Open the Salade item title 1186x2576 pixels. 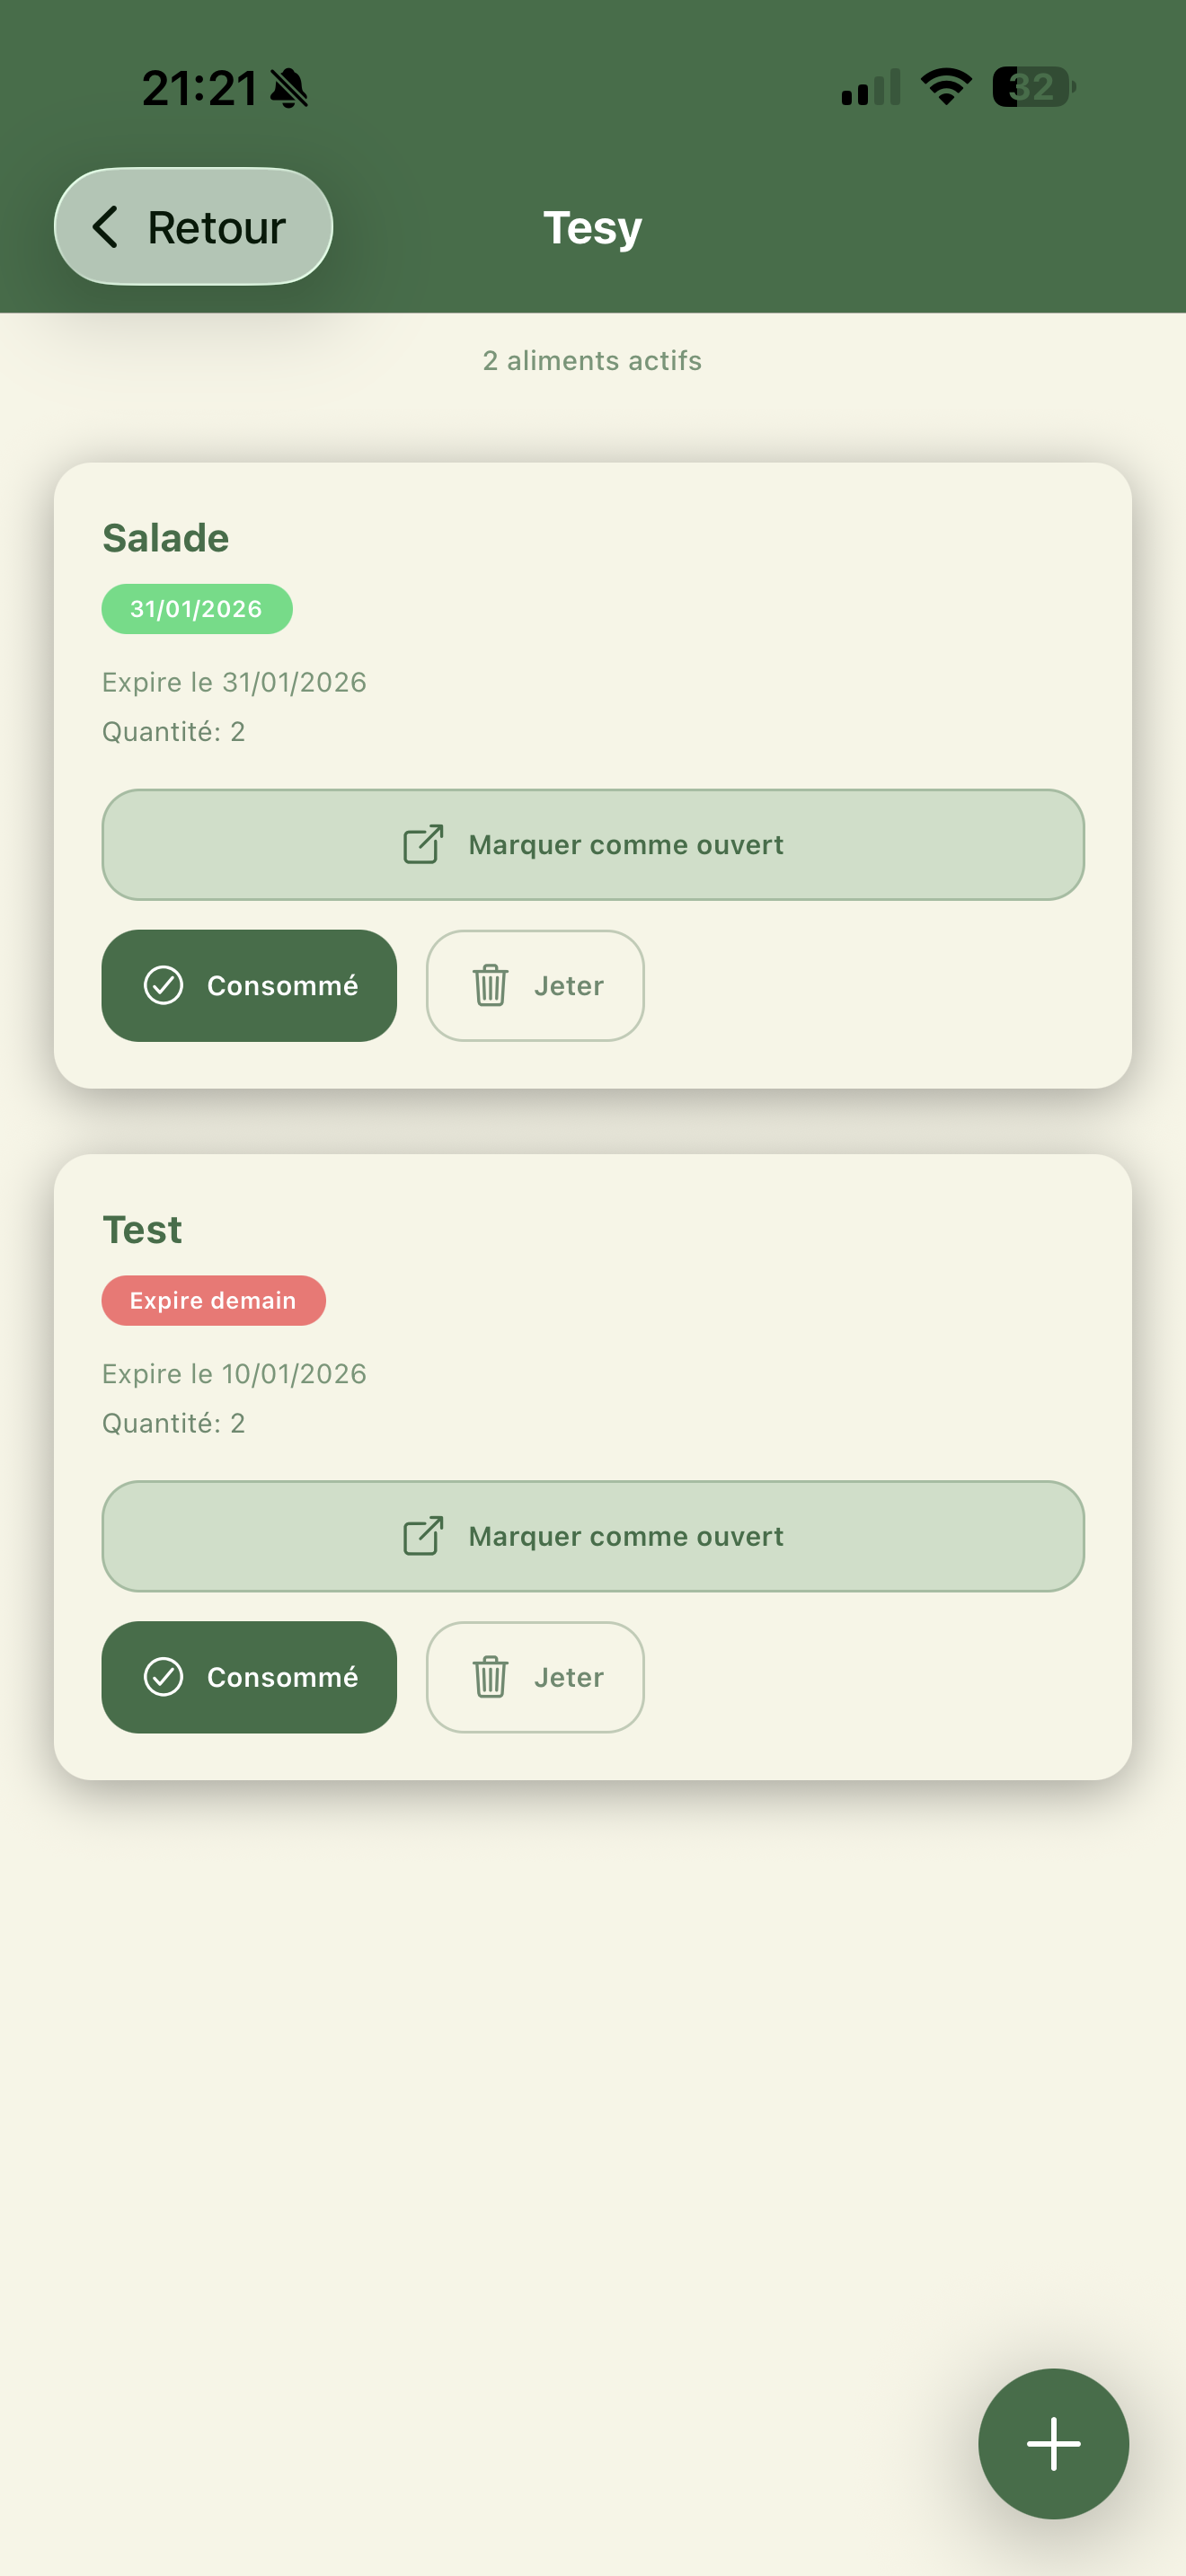(x=166, y=538)
